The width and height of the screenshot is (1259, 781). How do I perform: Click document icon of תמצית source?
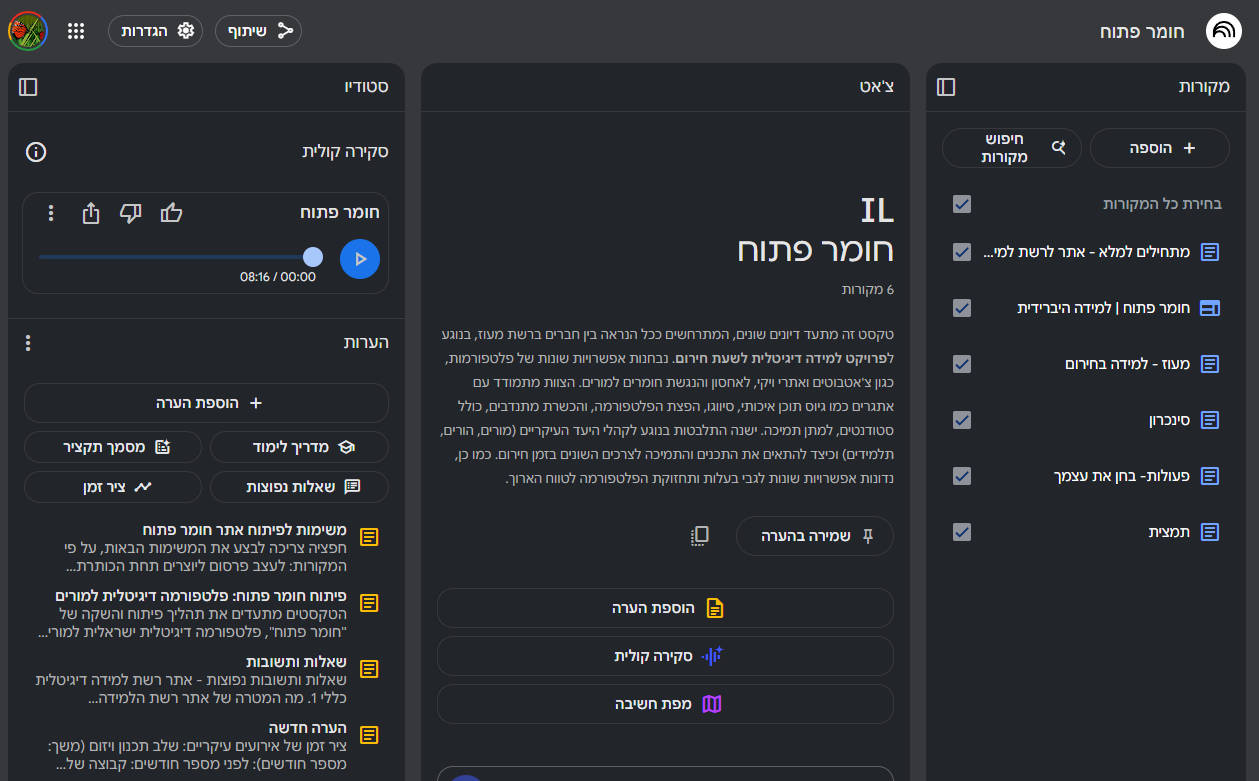[x=1210, y=532]
